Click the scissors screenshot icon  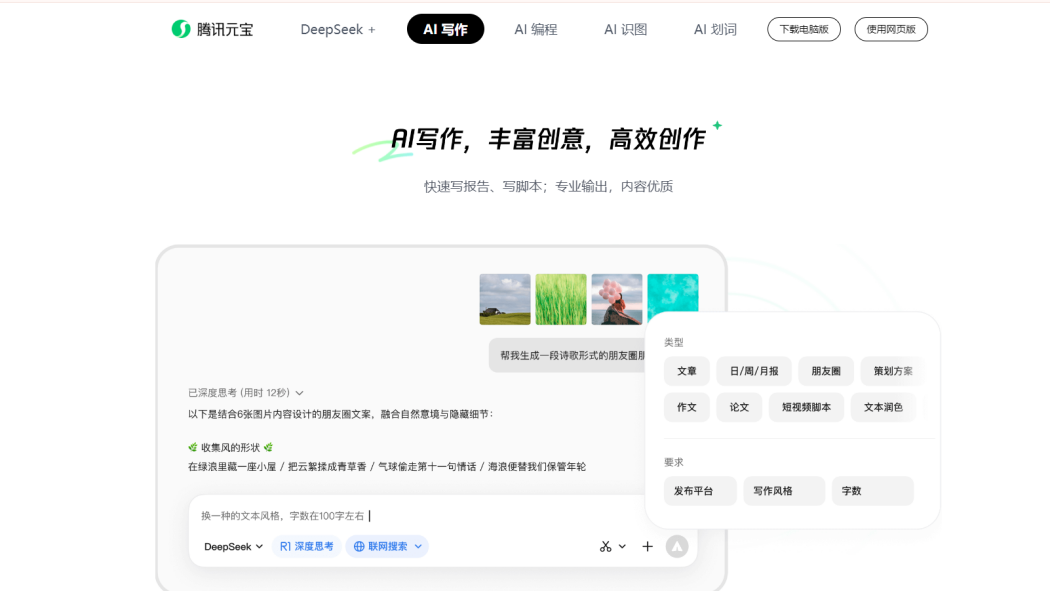point(605,546)
